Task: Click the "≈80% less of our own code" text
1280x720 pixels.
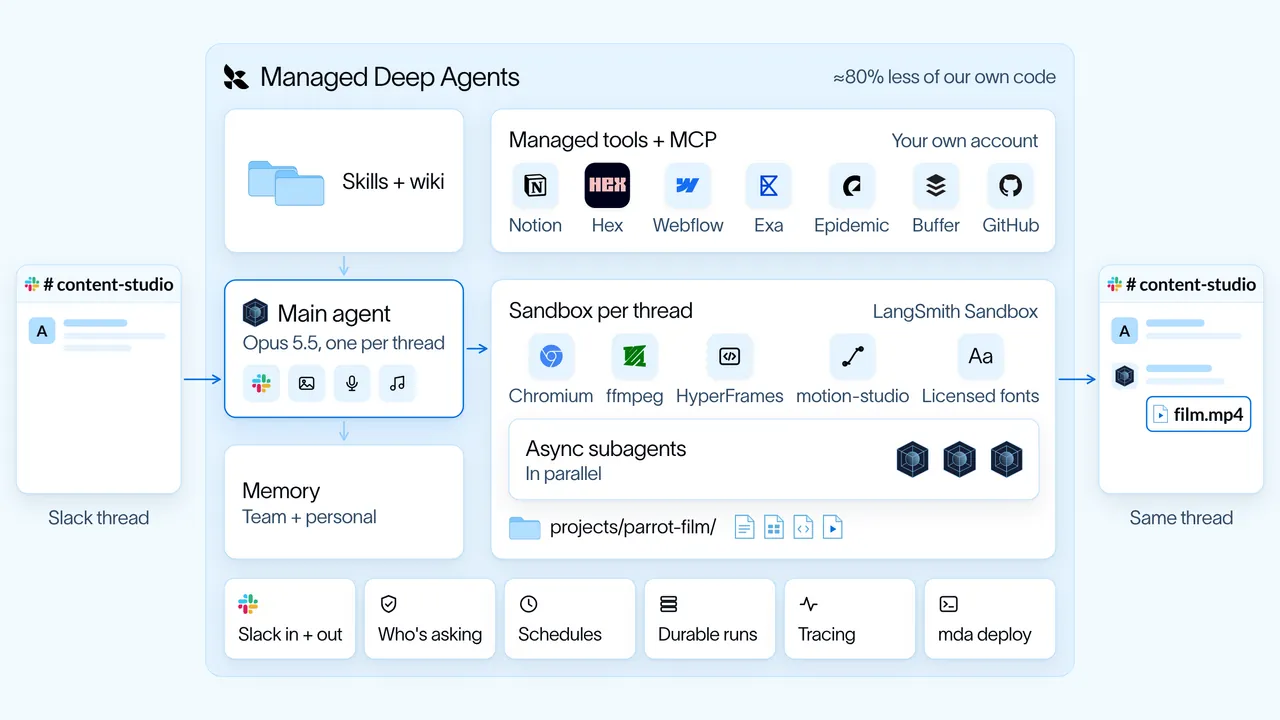Action: pyautogui.click(x=944, y=77)
